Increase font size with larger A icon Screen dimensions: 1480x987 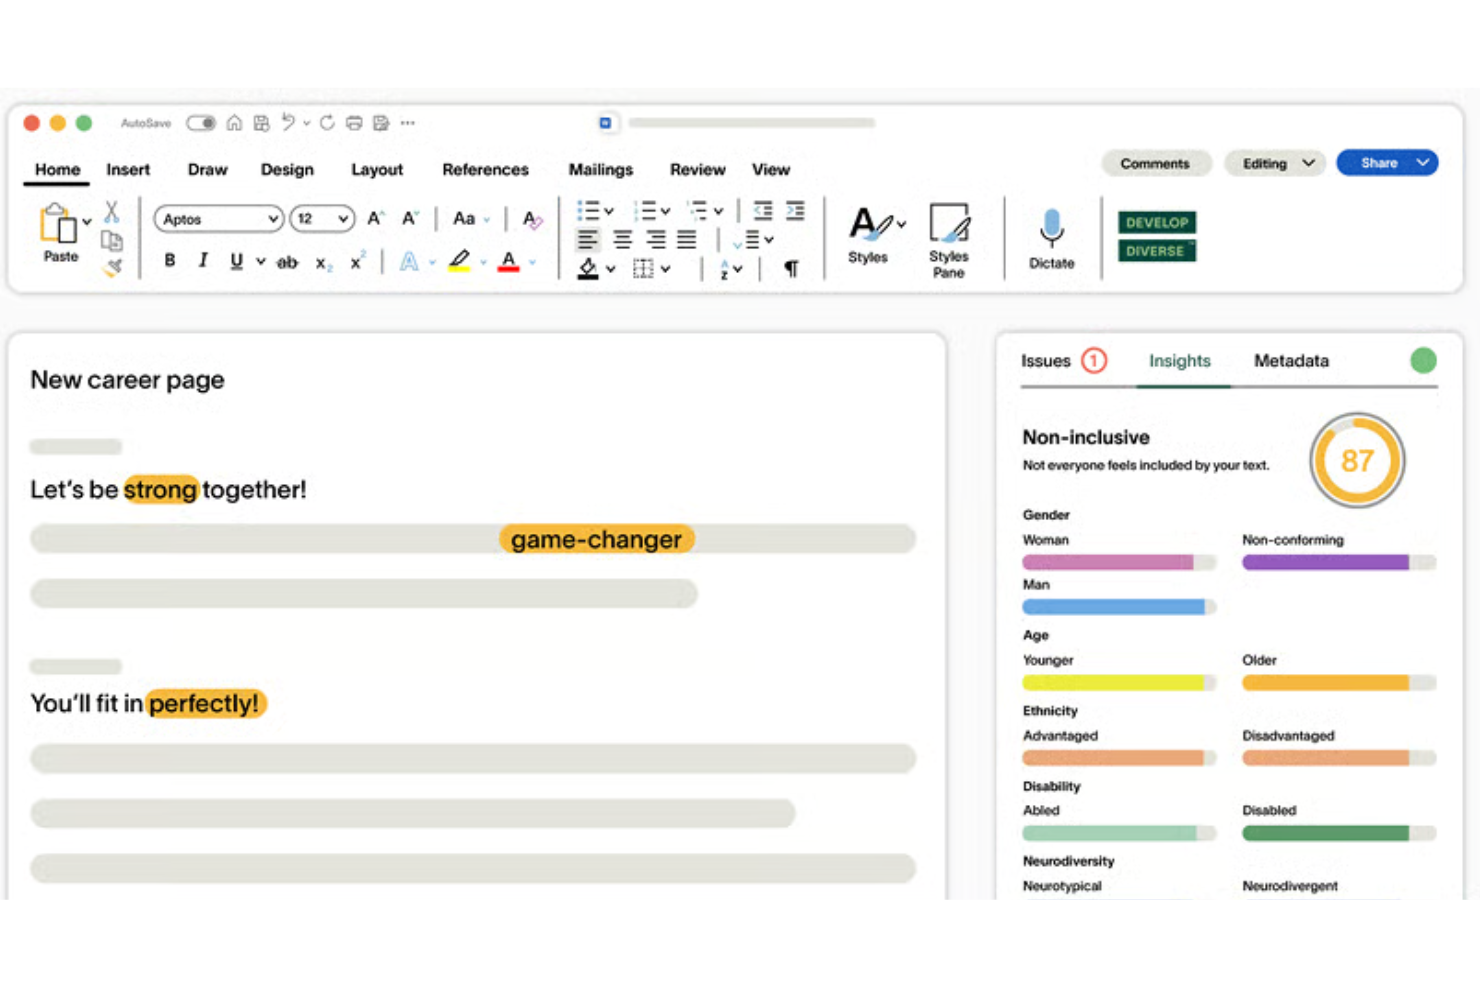click(375, 218)
